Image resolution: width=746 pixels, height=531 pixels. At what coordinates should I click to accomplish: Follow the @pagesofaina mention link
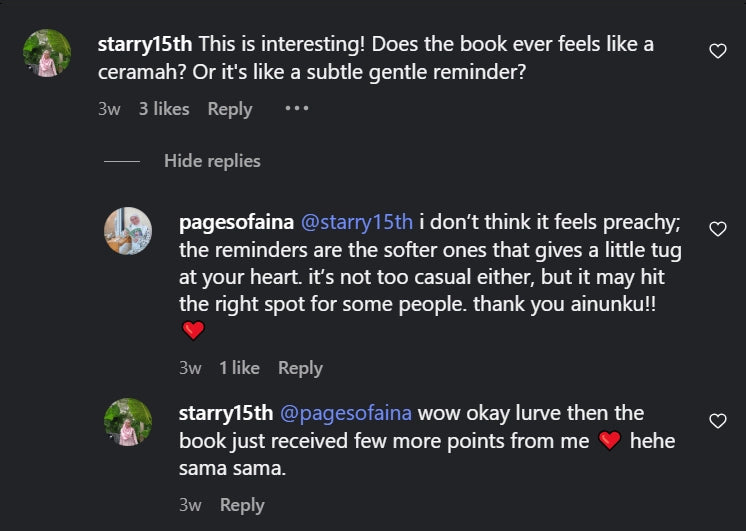click(x=346, y=413)
